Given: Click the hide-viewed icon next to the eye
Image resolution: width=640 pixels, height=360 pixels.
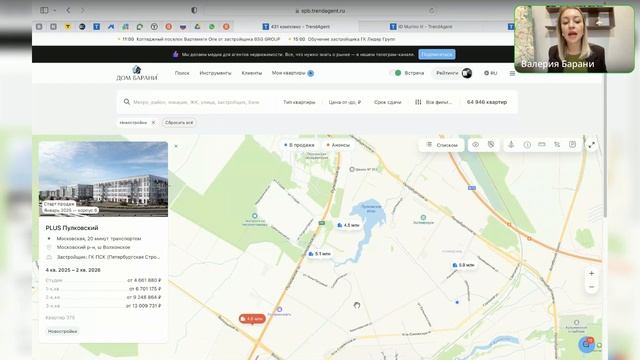Looking at the screenshot, I should [x=491, y=144].
